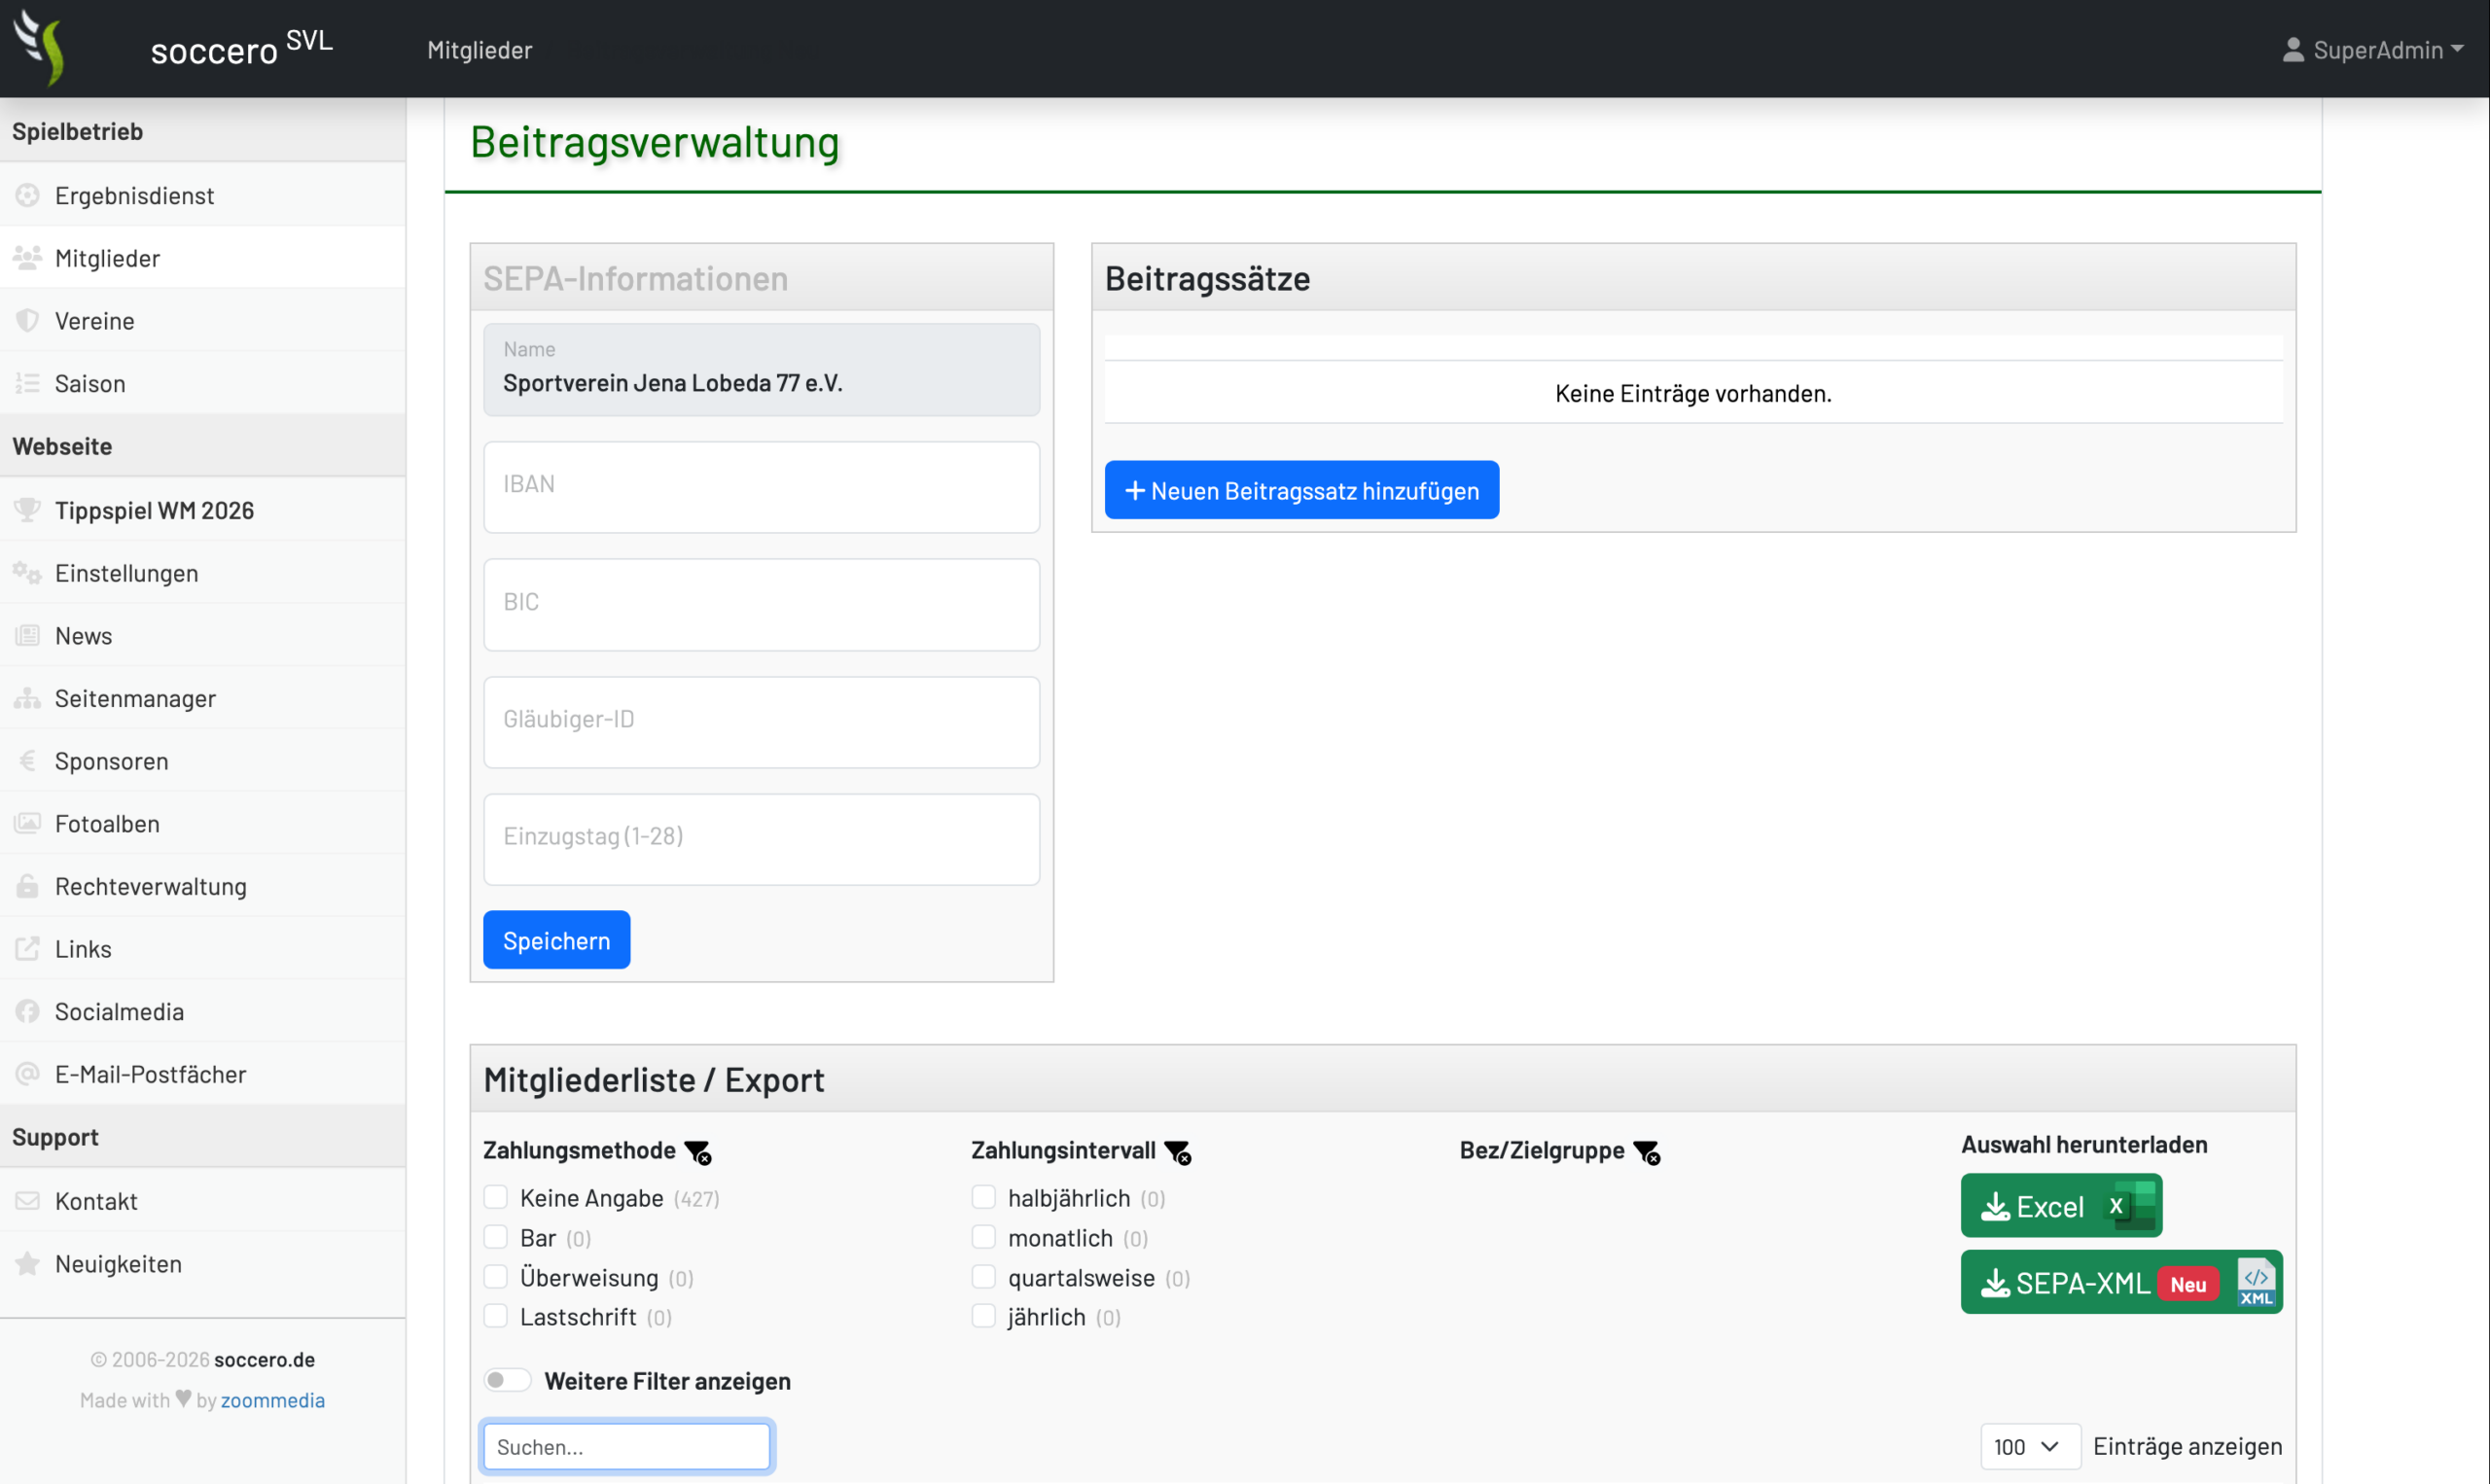This screenshot has width=2490, height=1484.
Task: Click the Einzugstag (1-28) input field
Action: point(761,839)
